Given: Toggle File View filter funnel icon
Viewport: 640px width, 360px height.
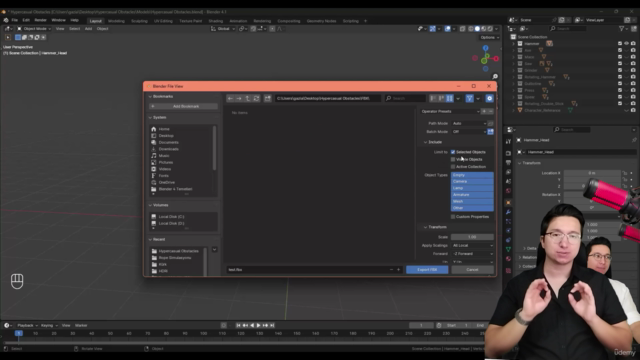Looking at the screenshot, I should point(469,98).
